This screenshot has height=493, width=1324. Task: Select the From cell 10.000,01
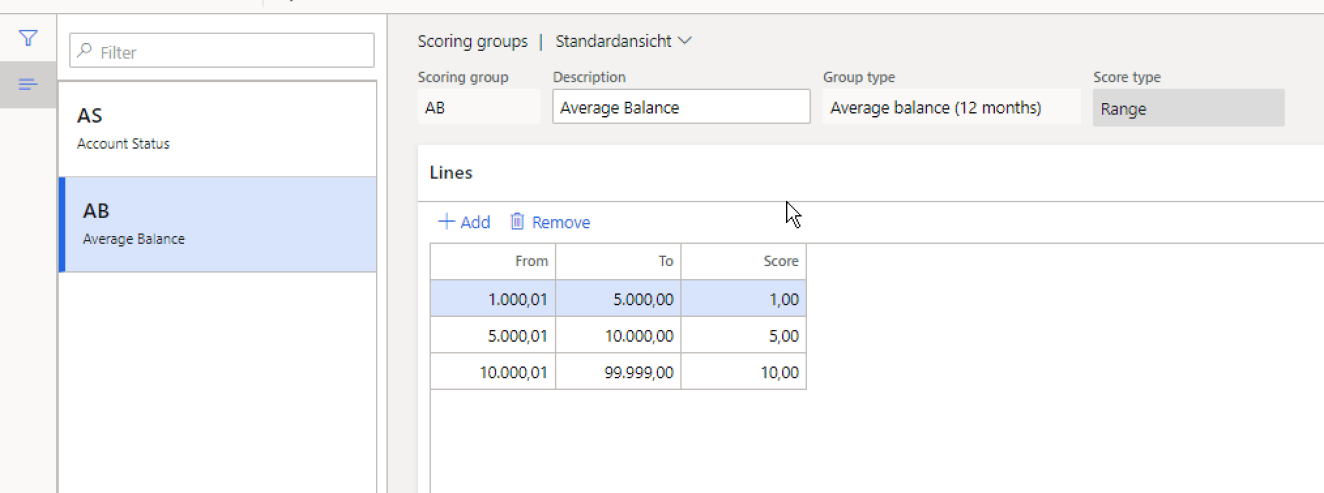coord(493,371)
